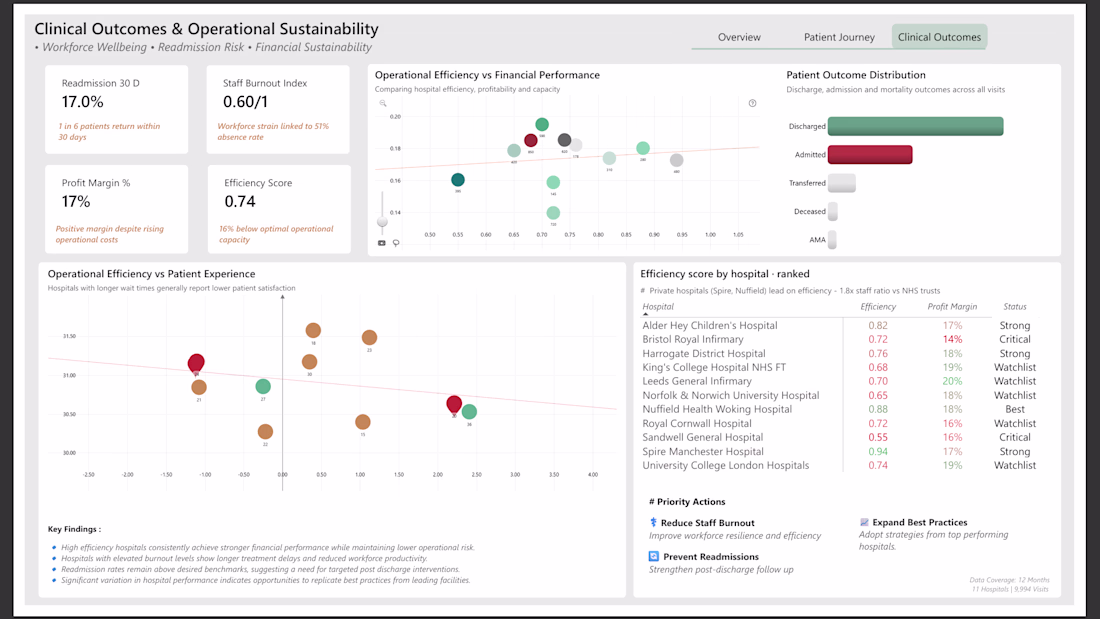Click the Status column header in the hospital table

pyautogui.click(x=1014, y=307)
